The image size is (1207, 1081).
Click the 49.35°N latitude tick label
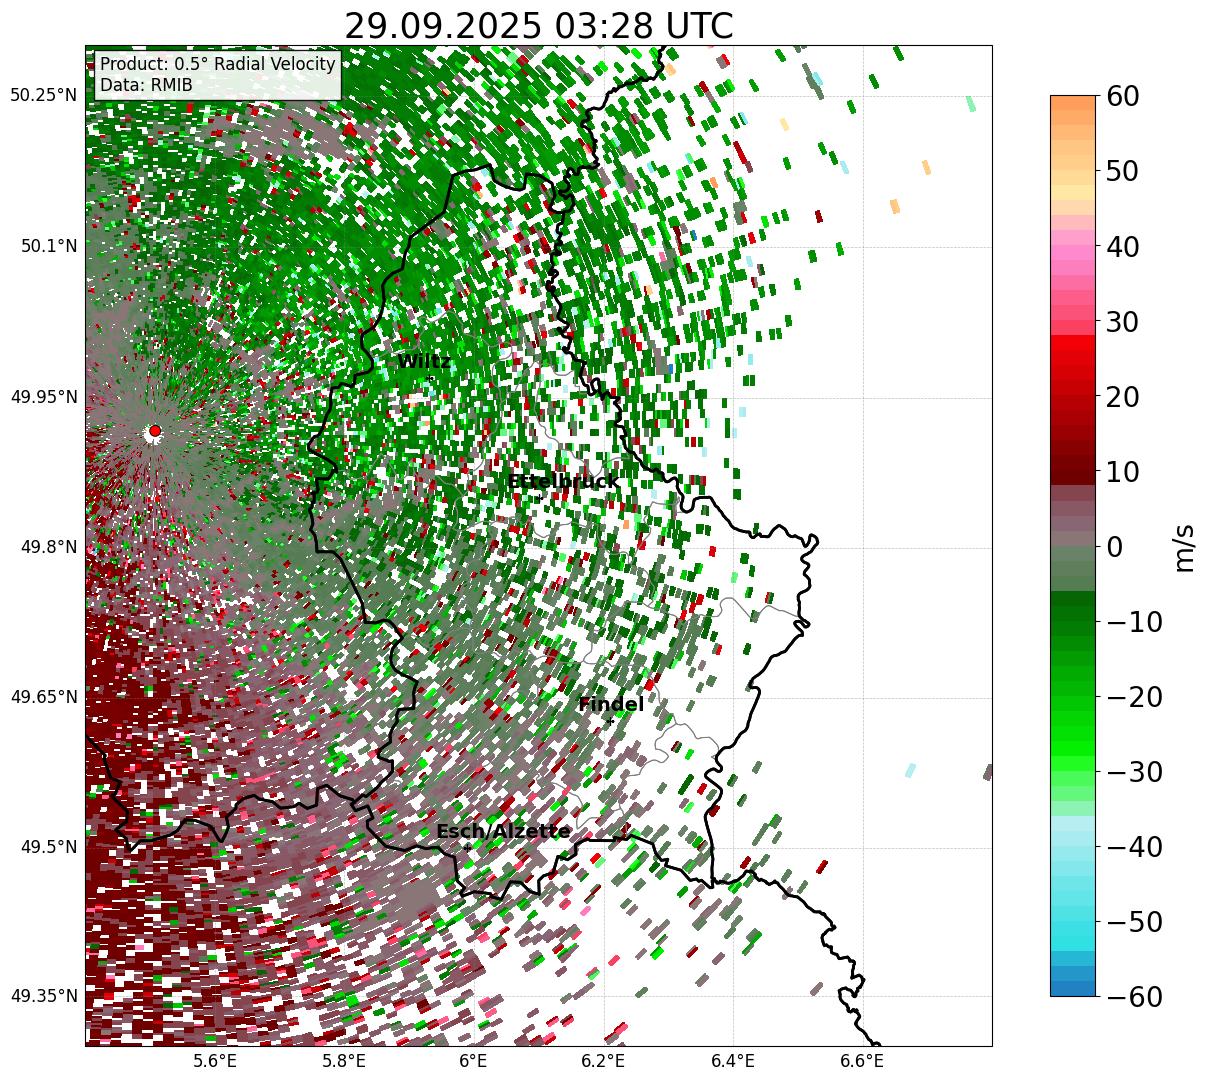pos(43,996)
